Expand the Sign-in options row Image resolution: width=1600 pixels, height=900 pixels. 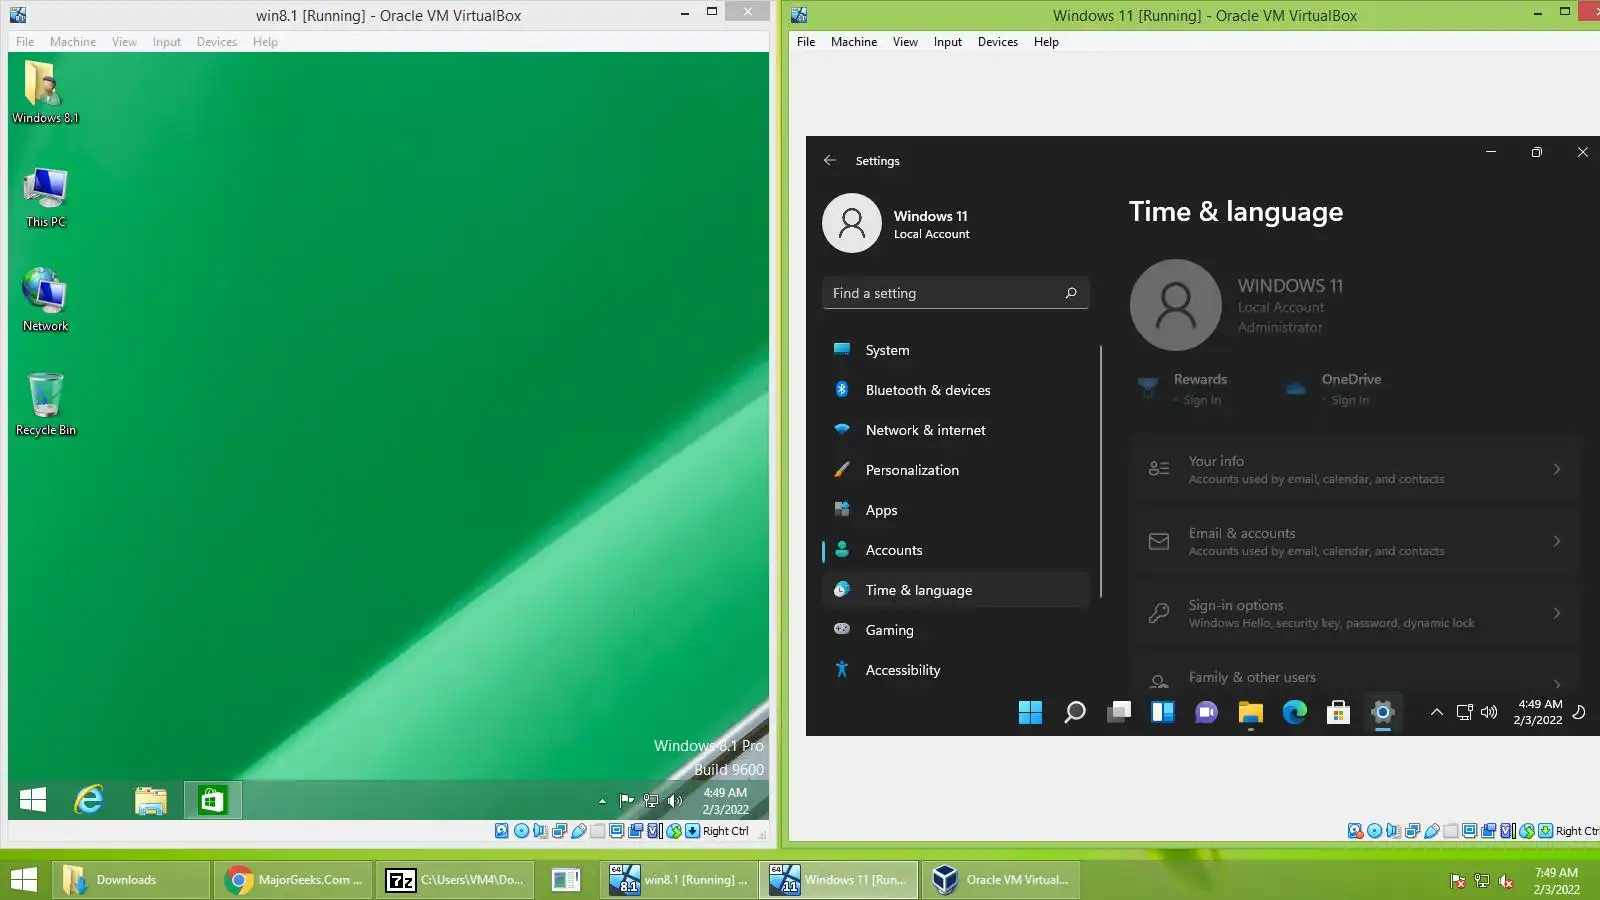coord(1356,613)
